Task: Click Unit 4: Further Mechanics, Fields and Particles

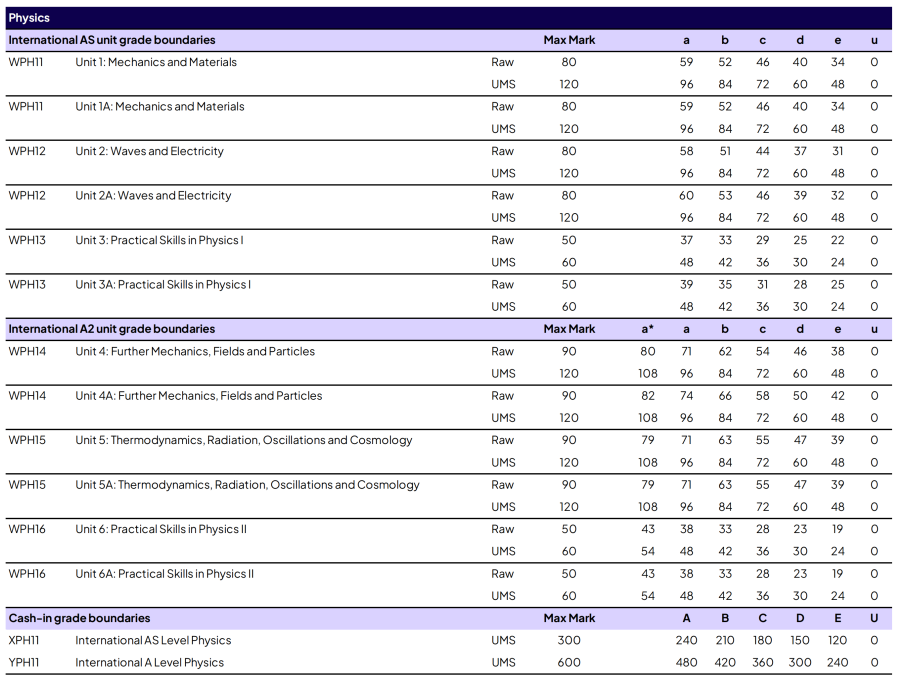Action: point(195,352)
